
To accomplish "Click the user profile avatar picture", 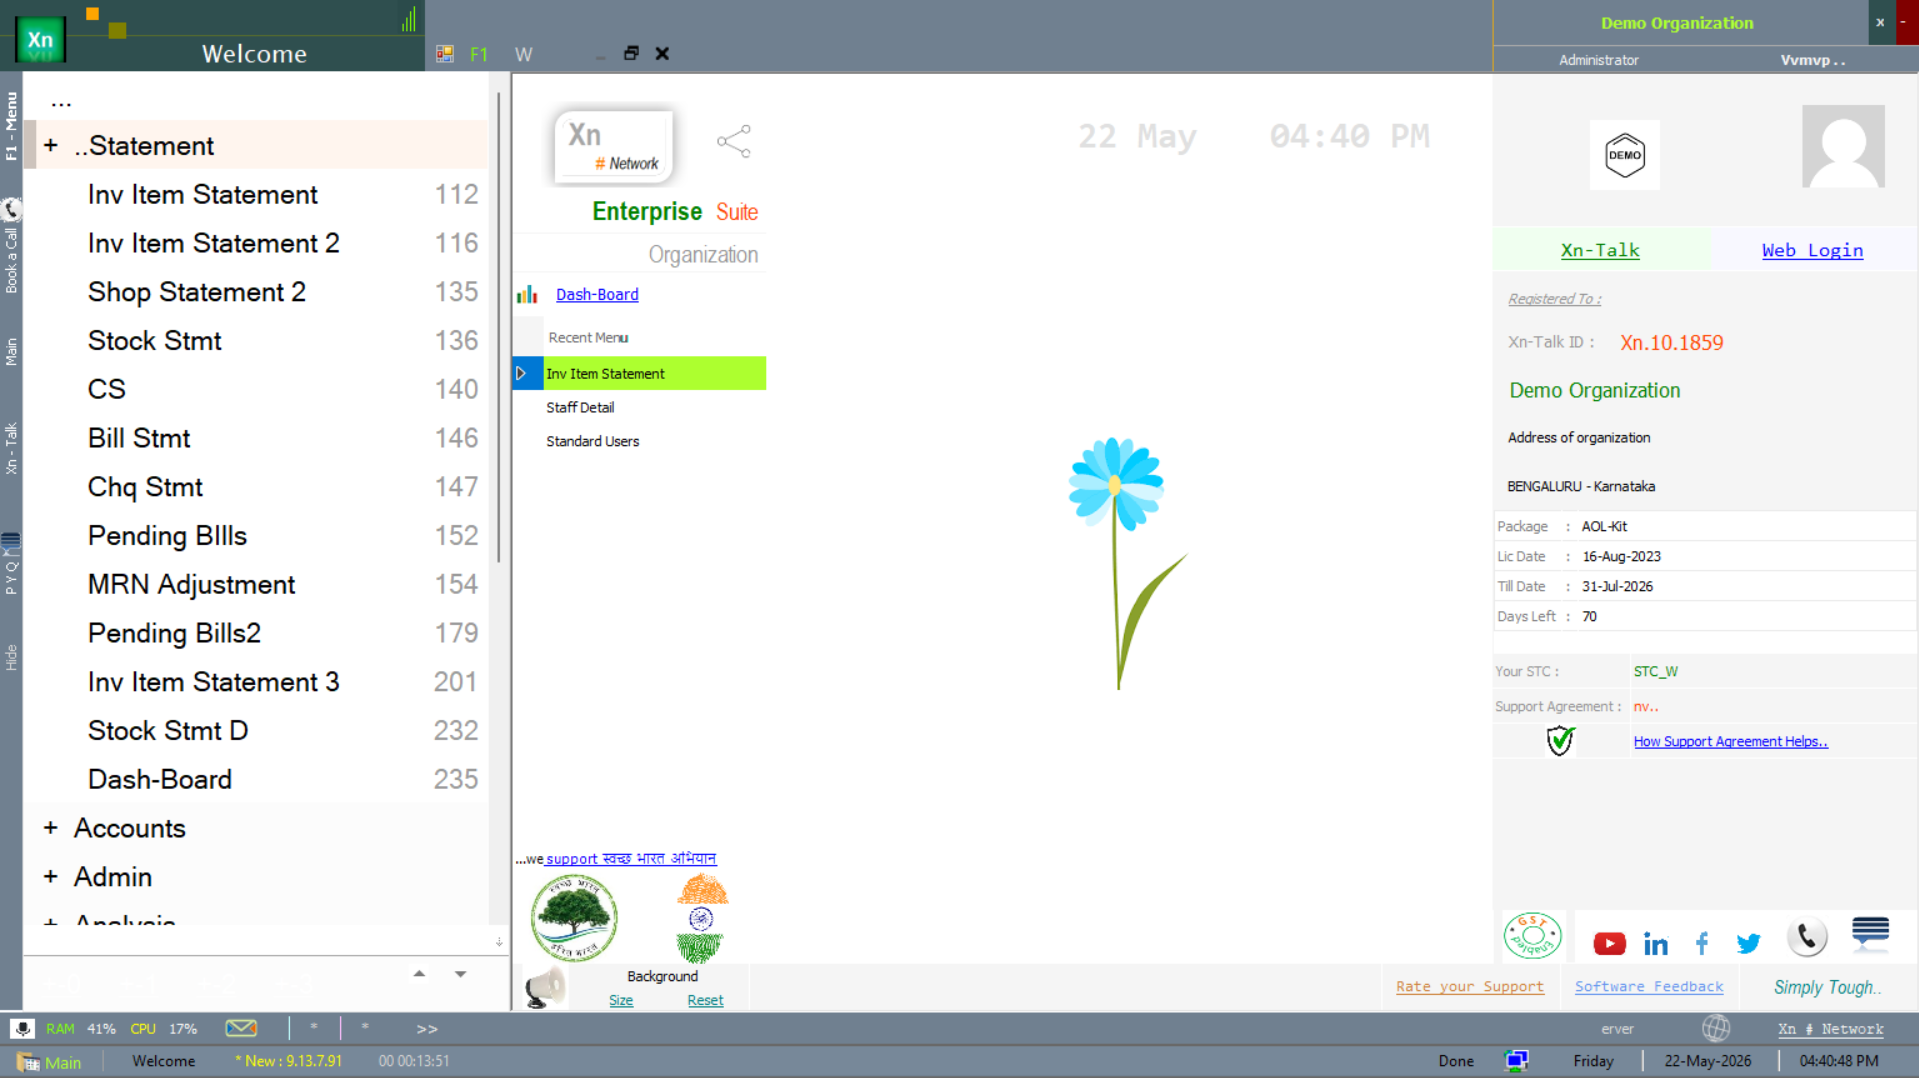I will 1843,146.
